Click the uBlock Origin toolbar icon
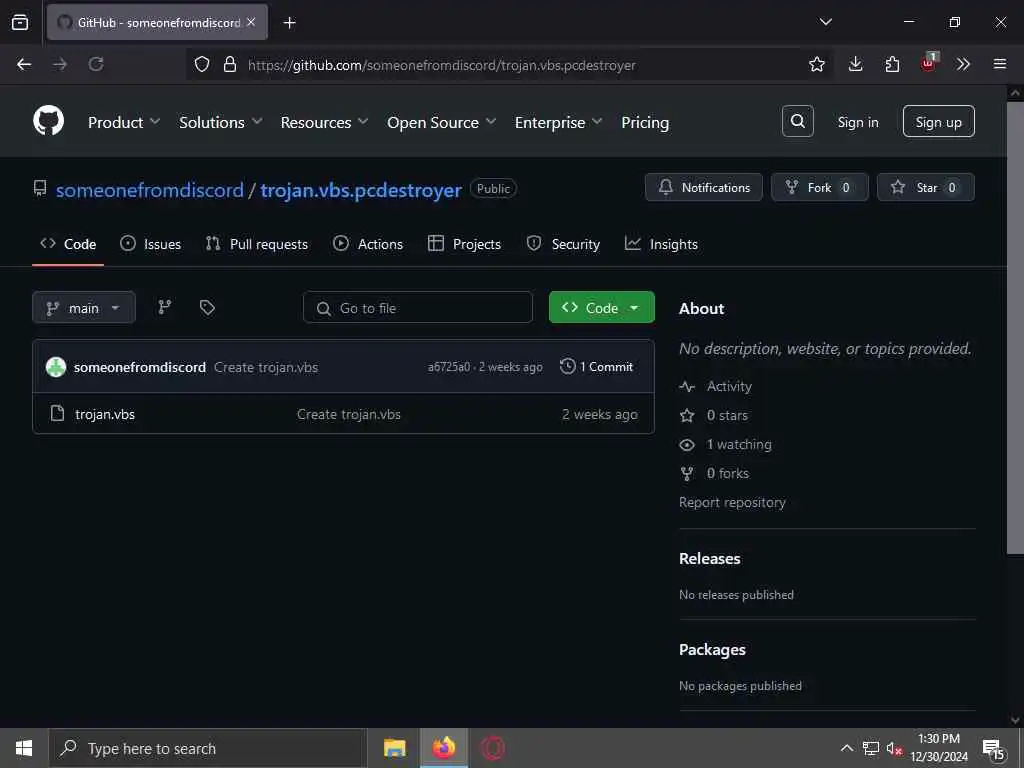The width and height of the screenshot is (1024, 768). click(929, 63)
